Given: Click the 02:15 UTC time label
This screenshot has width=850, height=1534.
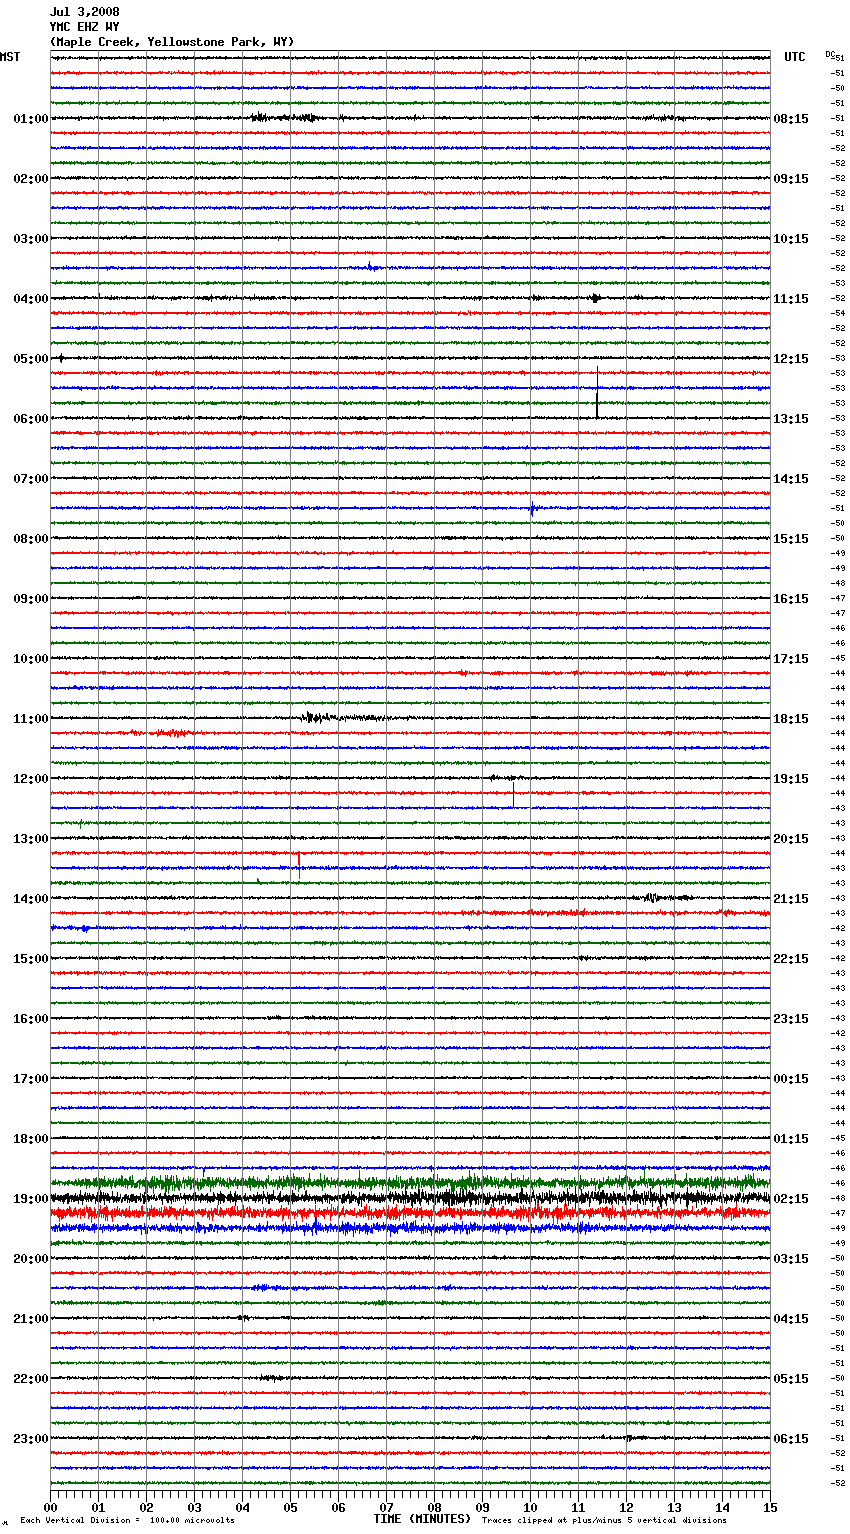Looking at the screenshot, I should (791, 1199).
